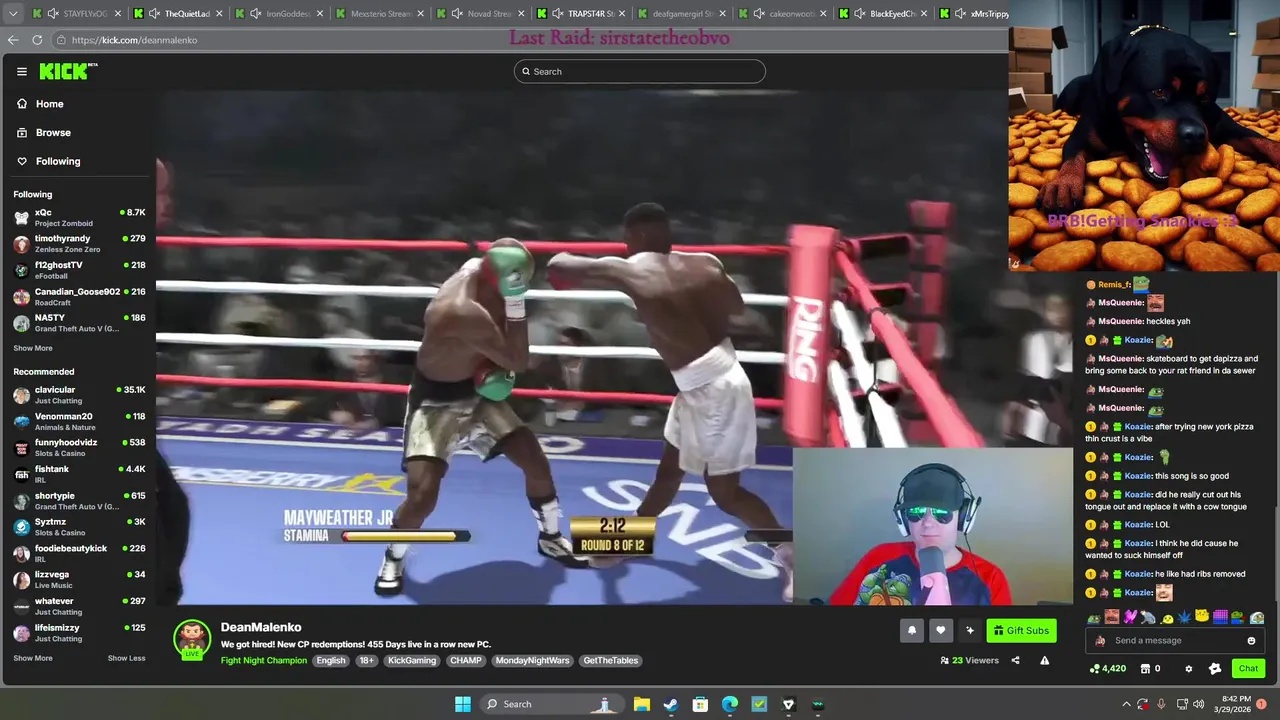Open foodiebeautykick recommended channel

pos(78,553)
